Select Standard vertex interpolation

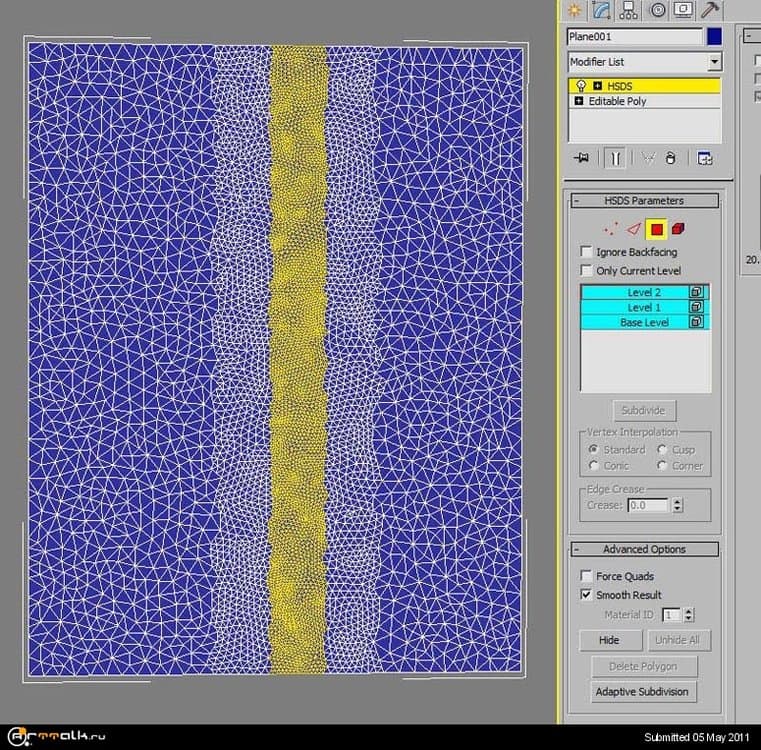pos(593,450)
